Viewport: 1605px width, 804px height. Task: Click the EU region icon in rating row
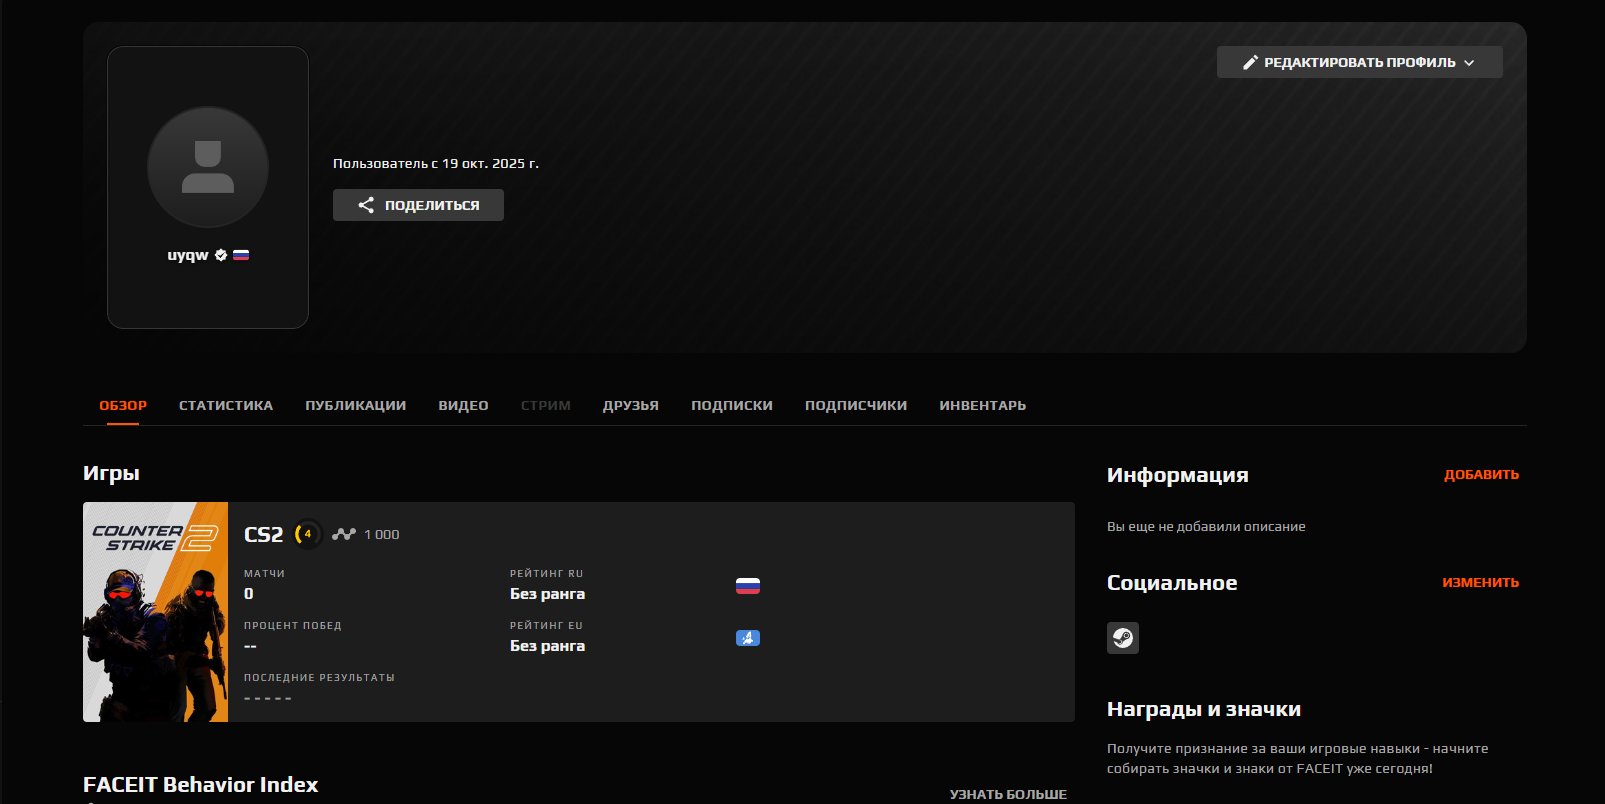coord(747,638)
